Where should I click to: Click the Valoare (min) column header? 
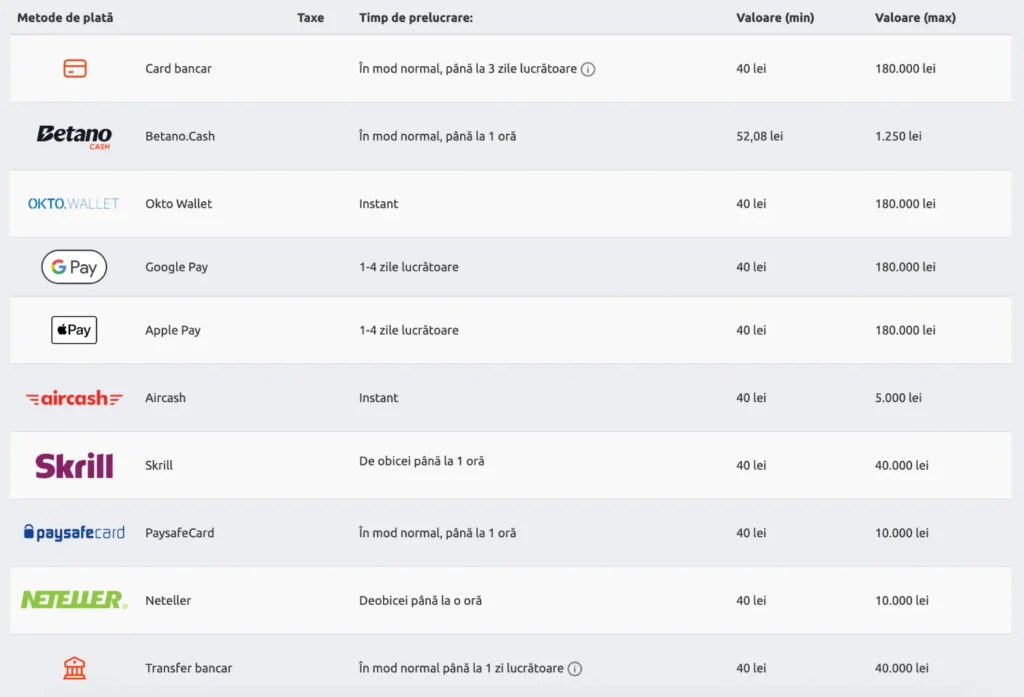point(774,17)
